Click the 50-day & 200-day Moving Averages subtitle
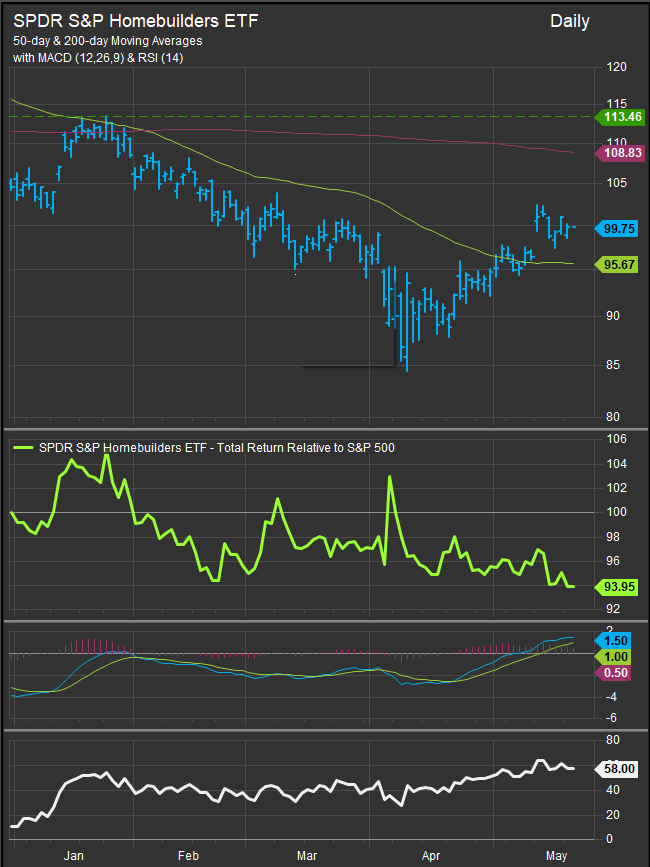This screenshot has height=867, width=650. (107, 41)
